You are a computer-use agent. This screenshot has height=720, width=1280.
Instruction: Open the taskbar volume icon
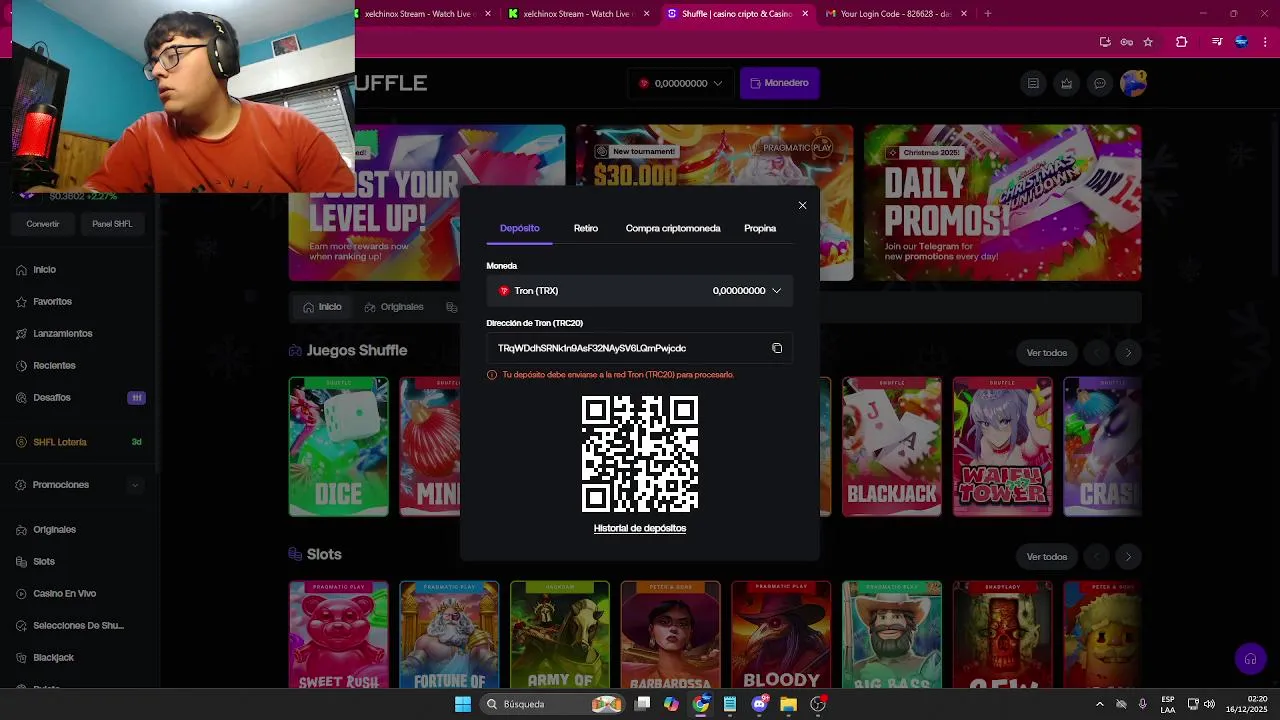(x=1210, y=704)
